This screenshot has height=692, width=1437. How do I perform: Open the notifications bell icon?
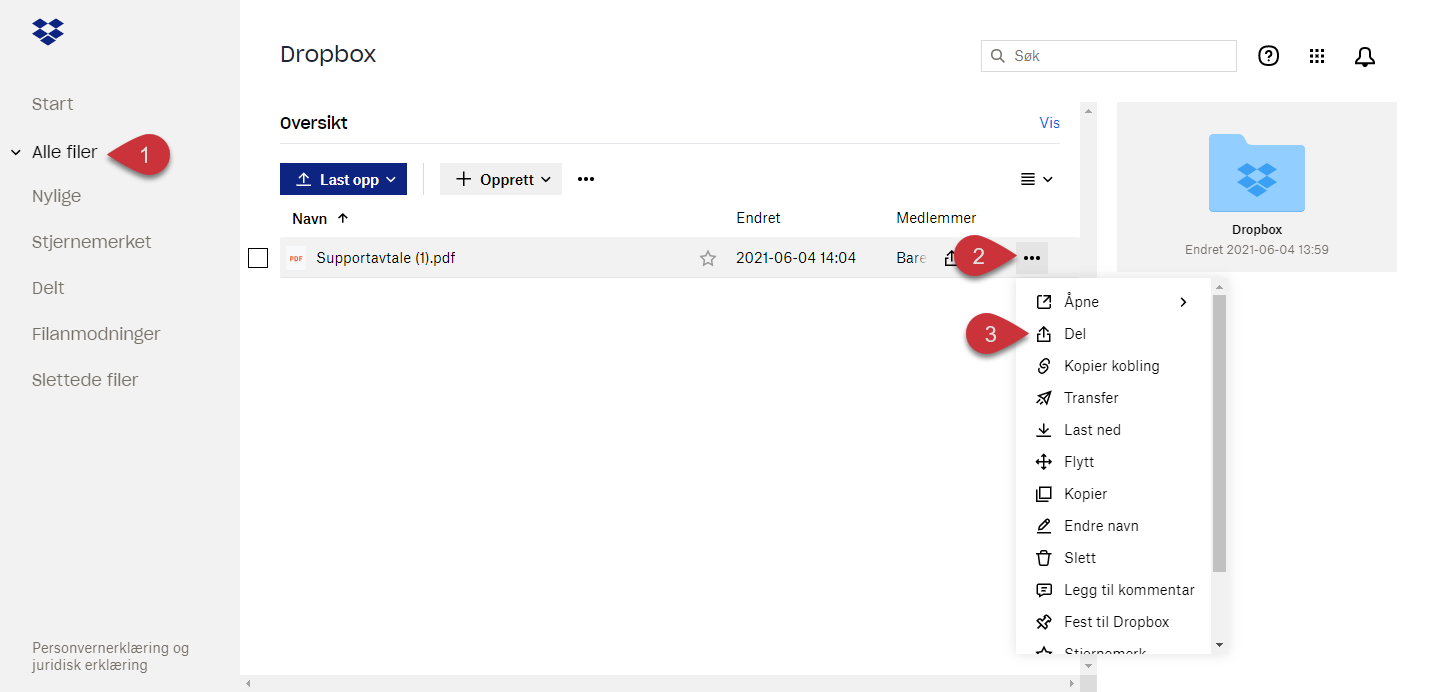click(x=1365, y=56)
